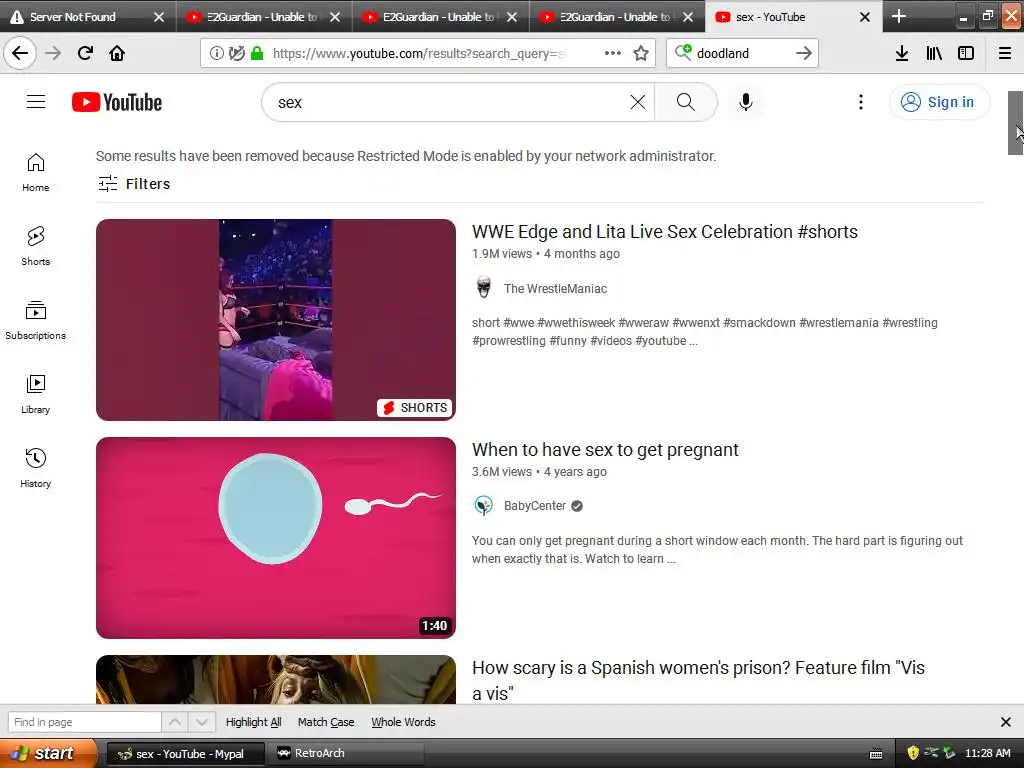Click The WrestleManiac channel avatar
Image resolution: width=1024 pixels, height=768 pixels.
(x=484, y=288)
